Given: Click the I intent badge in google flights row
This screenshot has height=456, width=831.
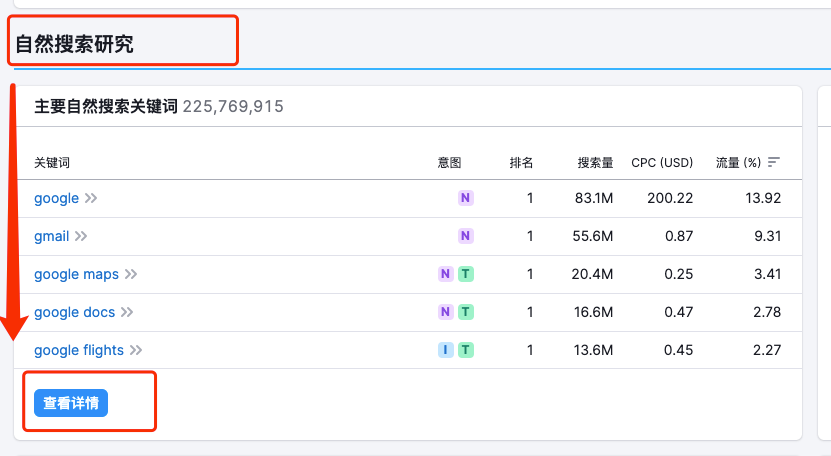Looking at the screenshot, I should tap(445, 350).
